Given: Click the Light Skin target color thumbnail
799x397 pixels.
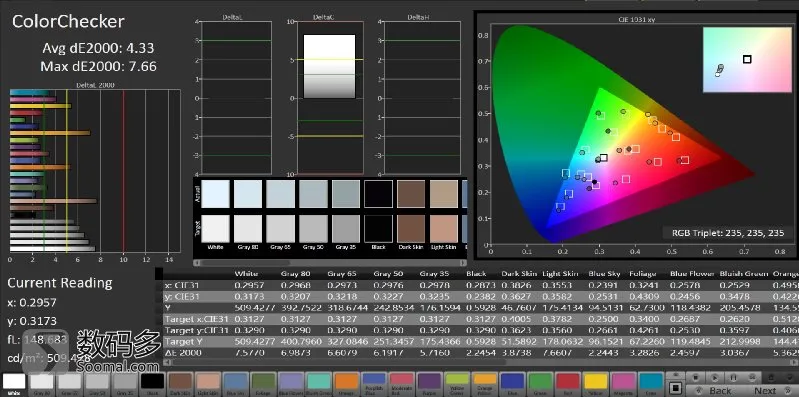Looking at the screenshot, I should pyautogui.click(x=443, y=228).
